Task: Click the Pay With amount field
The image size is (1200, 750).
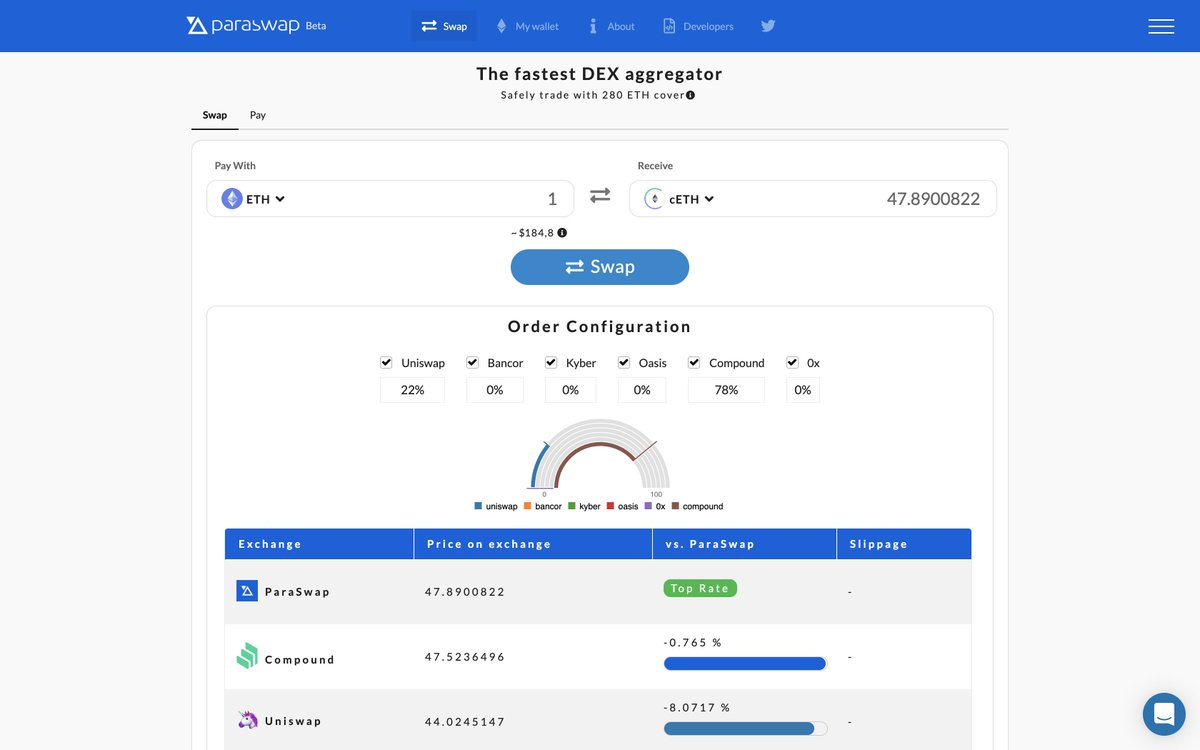Action: coord(432,199)
